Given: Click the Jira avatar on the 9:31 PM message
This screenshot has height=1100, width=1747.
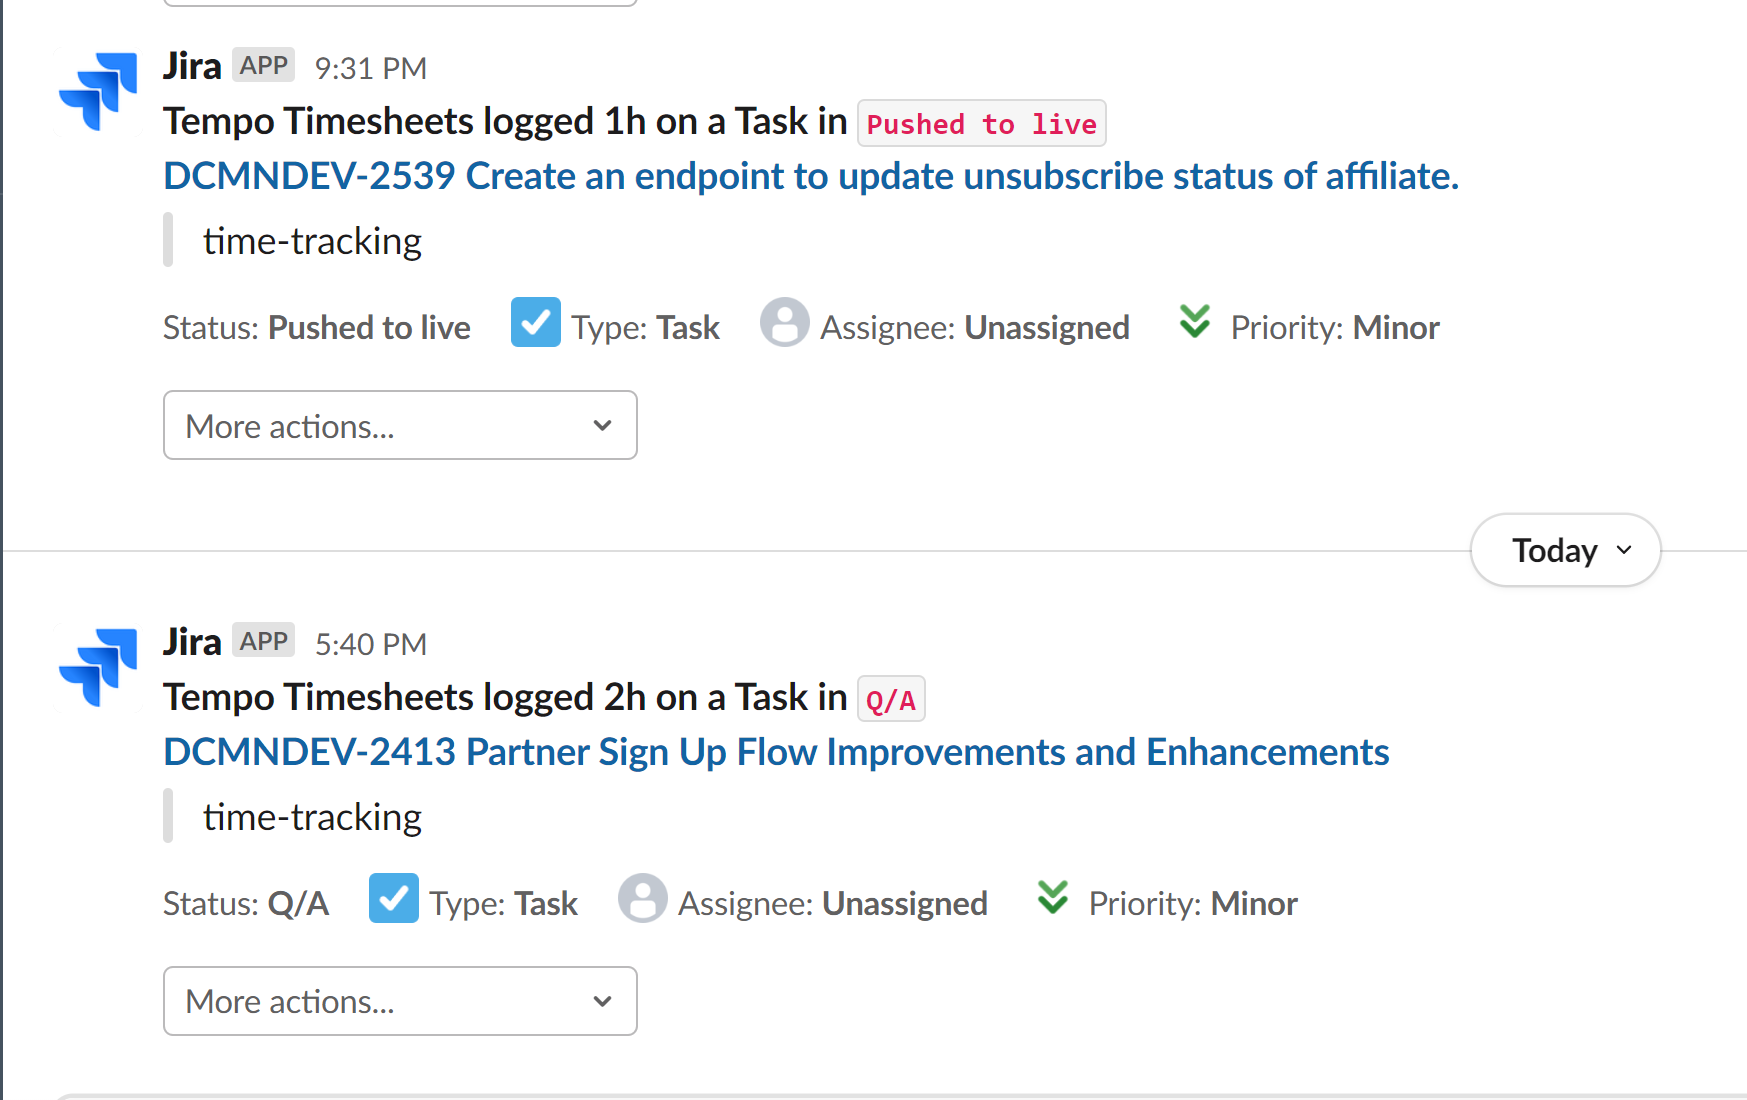Looking at the screenshot, I should (x=98, y=91).
